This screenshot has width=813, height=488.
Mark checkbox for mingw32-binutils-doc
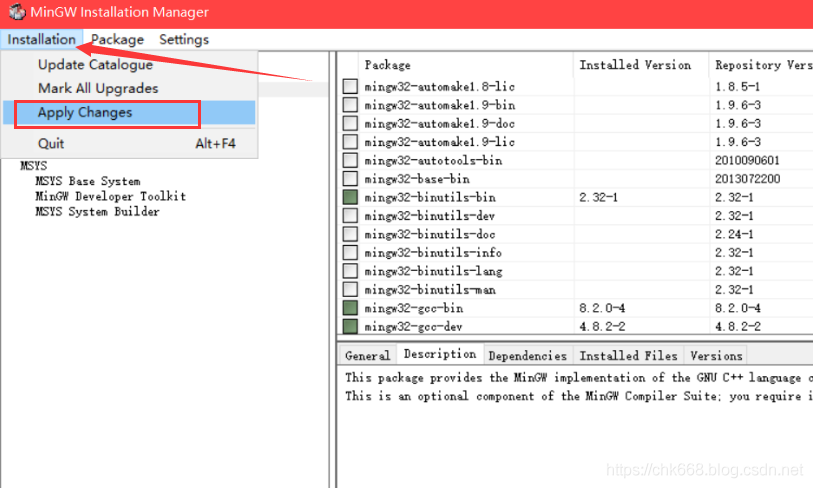350,234
